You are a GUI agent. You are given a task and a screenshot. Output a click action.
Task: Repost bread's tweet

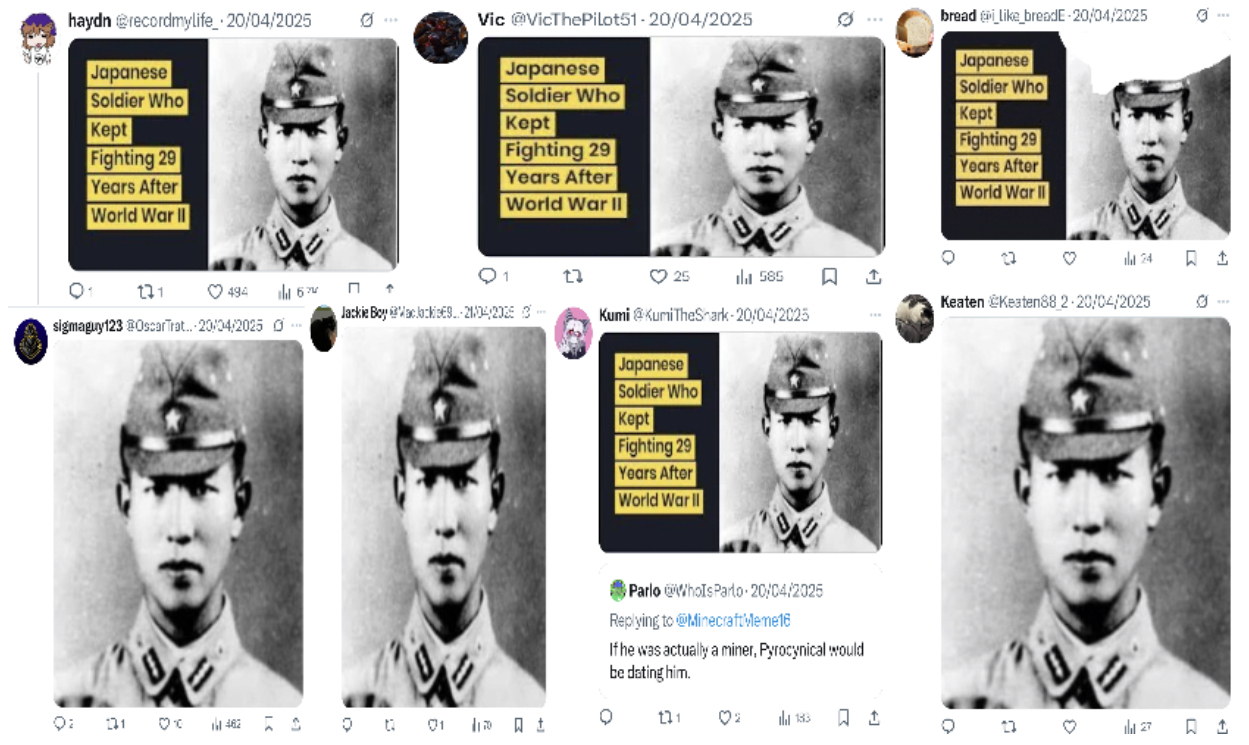pyautogui.click(x=1008, y=258)
